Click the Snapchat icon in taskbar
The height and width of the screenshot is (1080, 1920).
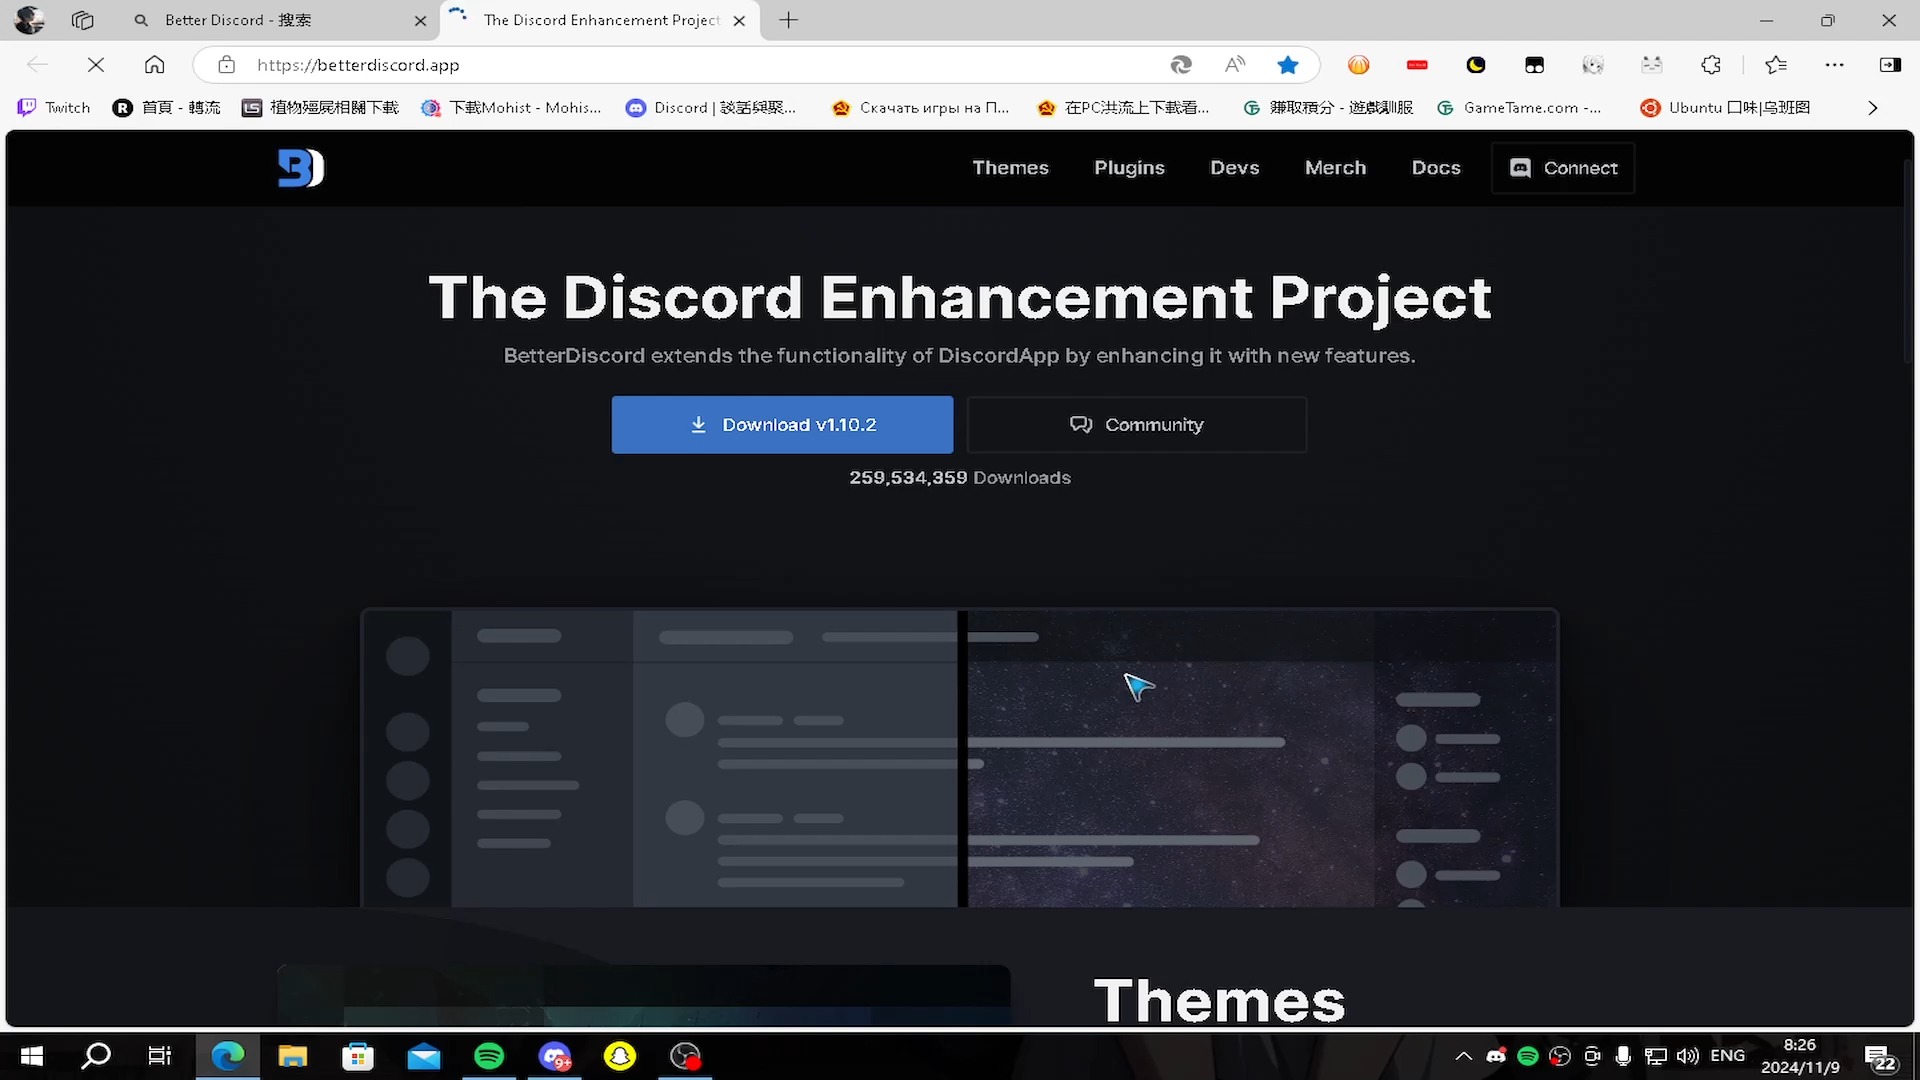pos(620,1055)
